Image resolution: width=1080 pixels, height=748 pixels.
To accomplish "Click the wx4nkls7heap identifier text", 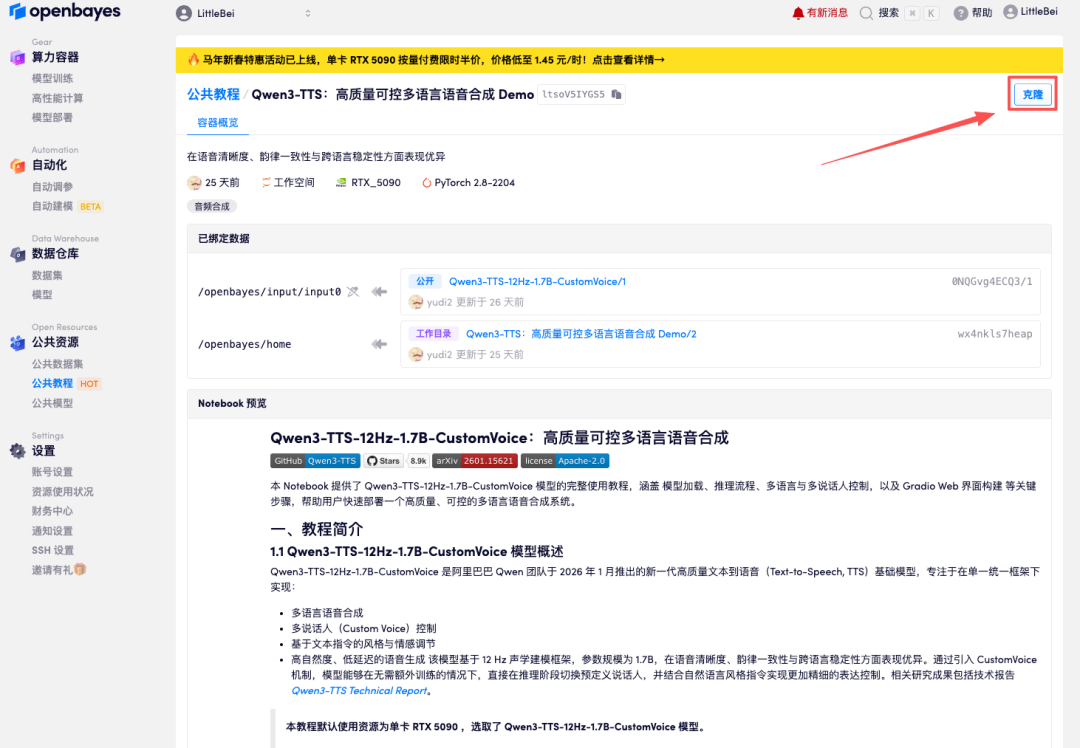I will pos(995,334).
